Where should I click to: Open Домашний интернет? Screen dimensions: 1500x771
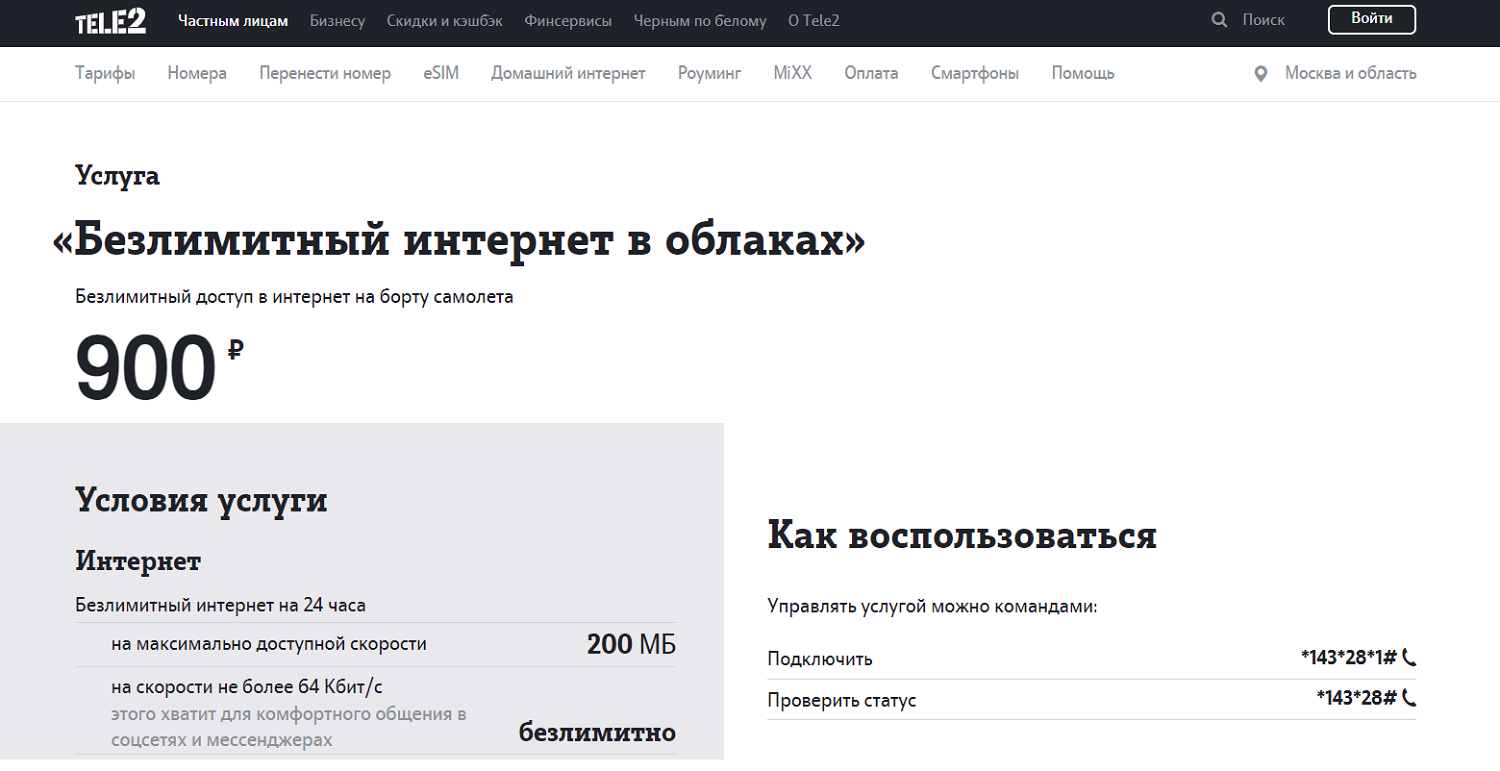point(568,73)
